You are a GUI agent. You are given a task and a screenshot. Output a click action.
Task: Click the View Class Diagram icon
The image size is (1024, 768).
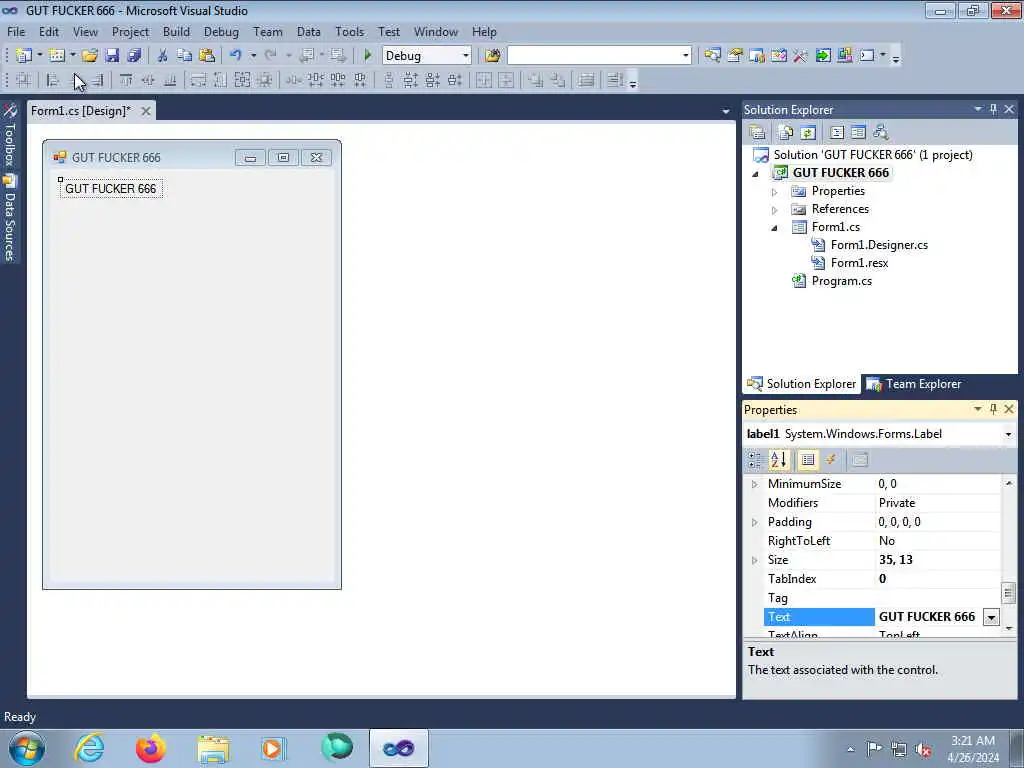click(x=881, y=133)
